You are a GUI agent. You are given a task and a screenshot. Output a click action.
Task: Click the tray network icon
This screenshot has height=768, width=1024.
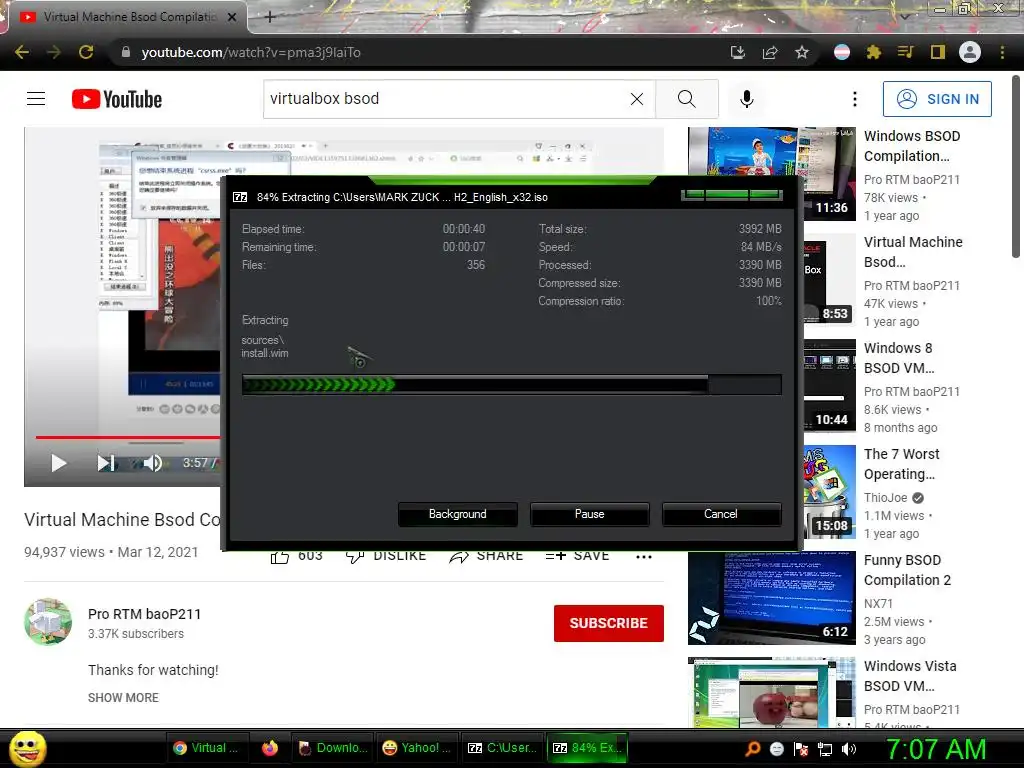click(825, 749)
